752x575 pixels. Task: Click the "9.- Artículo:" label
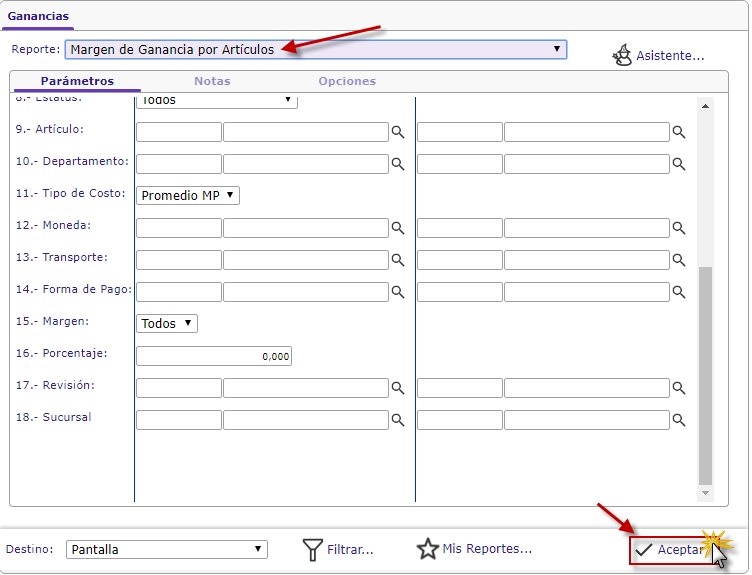(x=49, y=129)
